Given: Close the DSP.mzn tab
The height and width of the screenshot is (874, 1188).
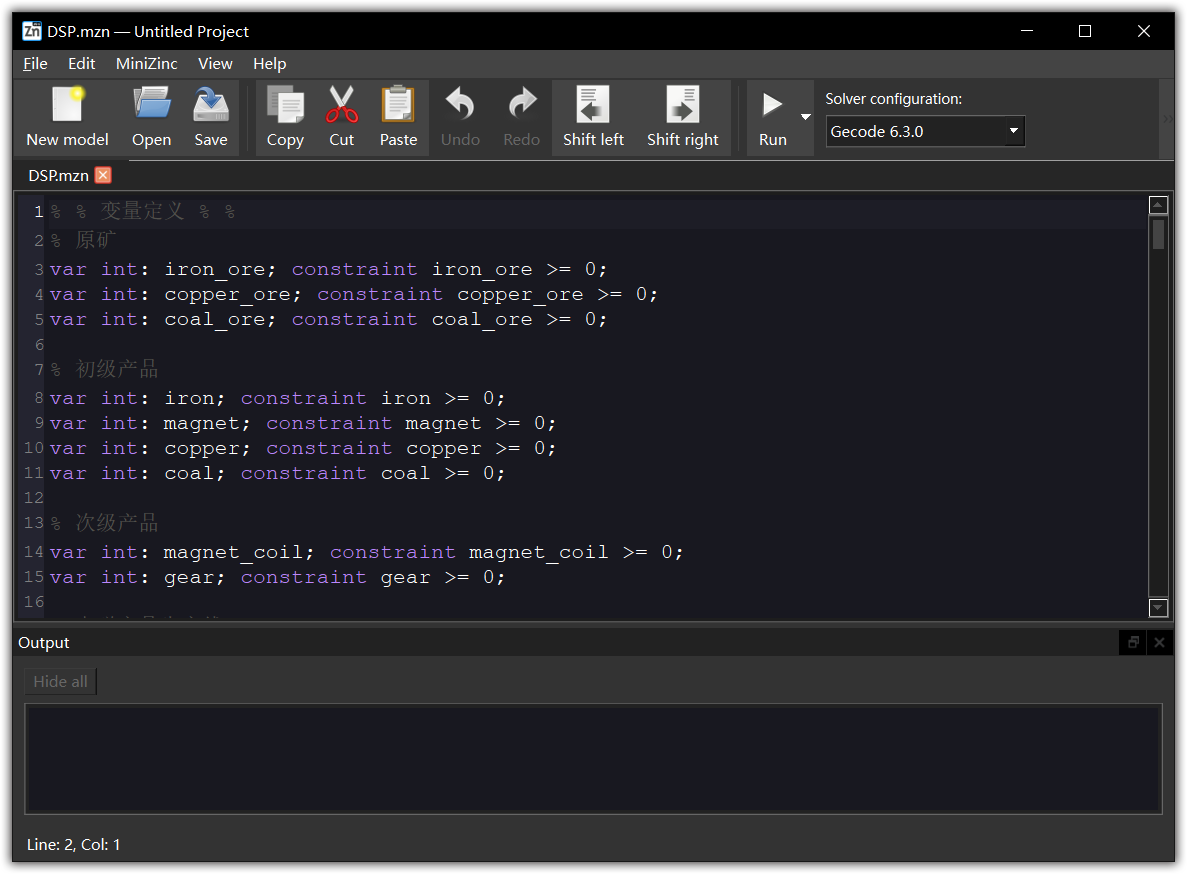Looking at the screenshot, I should coord(103,175).
